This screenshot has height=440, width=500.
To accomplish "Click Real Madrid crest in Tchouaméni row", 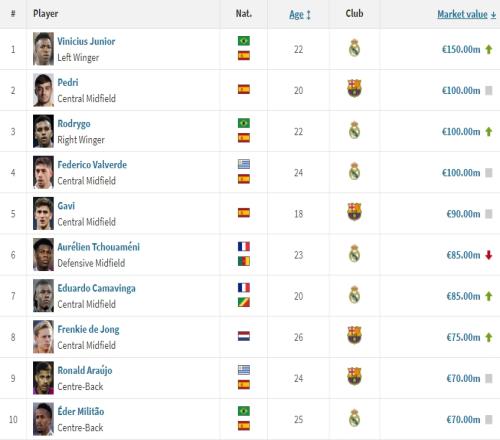I will click(354, 254).
